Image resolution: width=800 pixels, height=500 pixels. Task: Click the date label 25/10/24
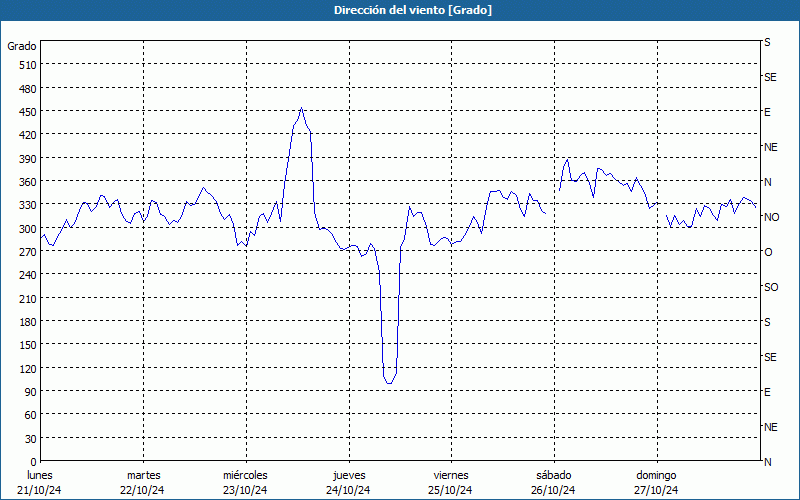coord(451,490)
